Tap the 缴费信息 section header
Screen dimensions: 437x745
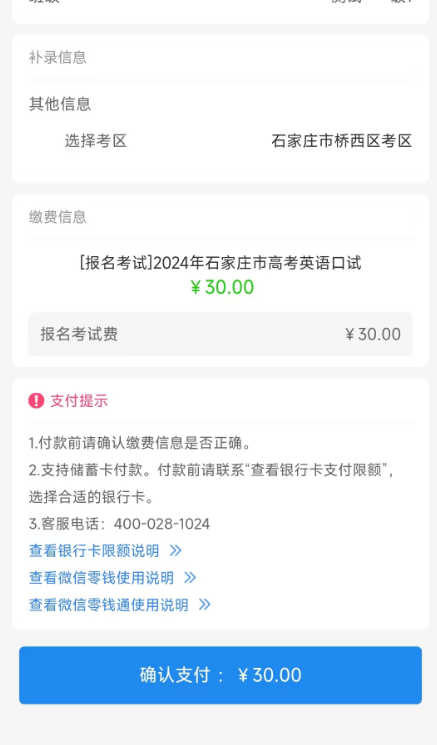click(x=57, y=217)
